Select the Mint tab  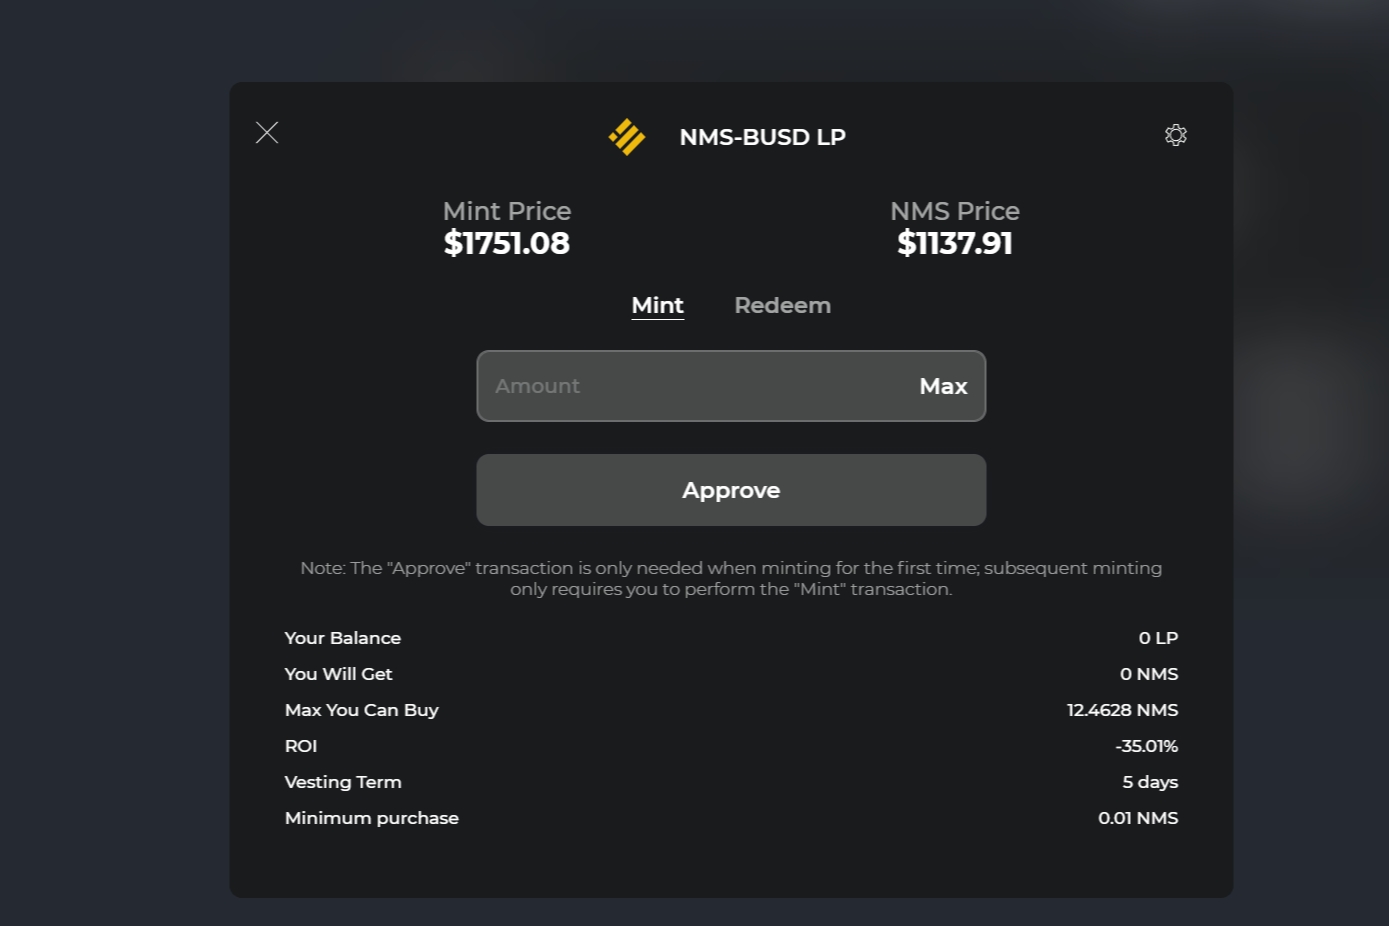tap(658, 305)
